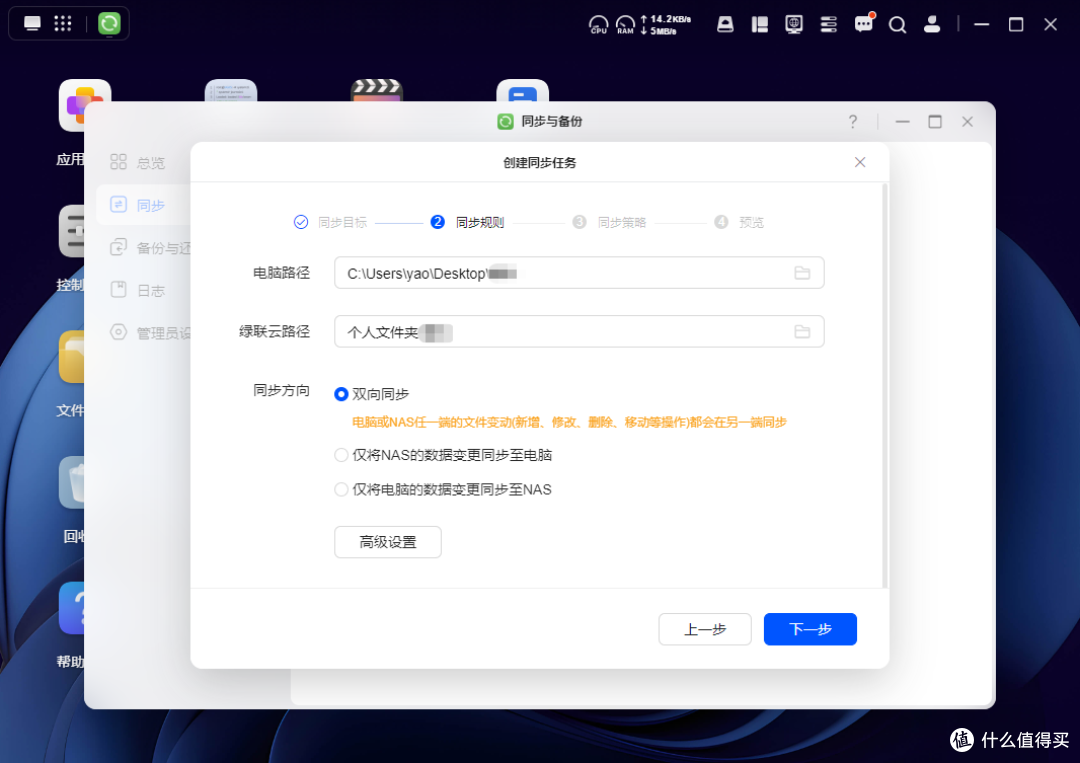Select step 4 预览

click(739, 222)
